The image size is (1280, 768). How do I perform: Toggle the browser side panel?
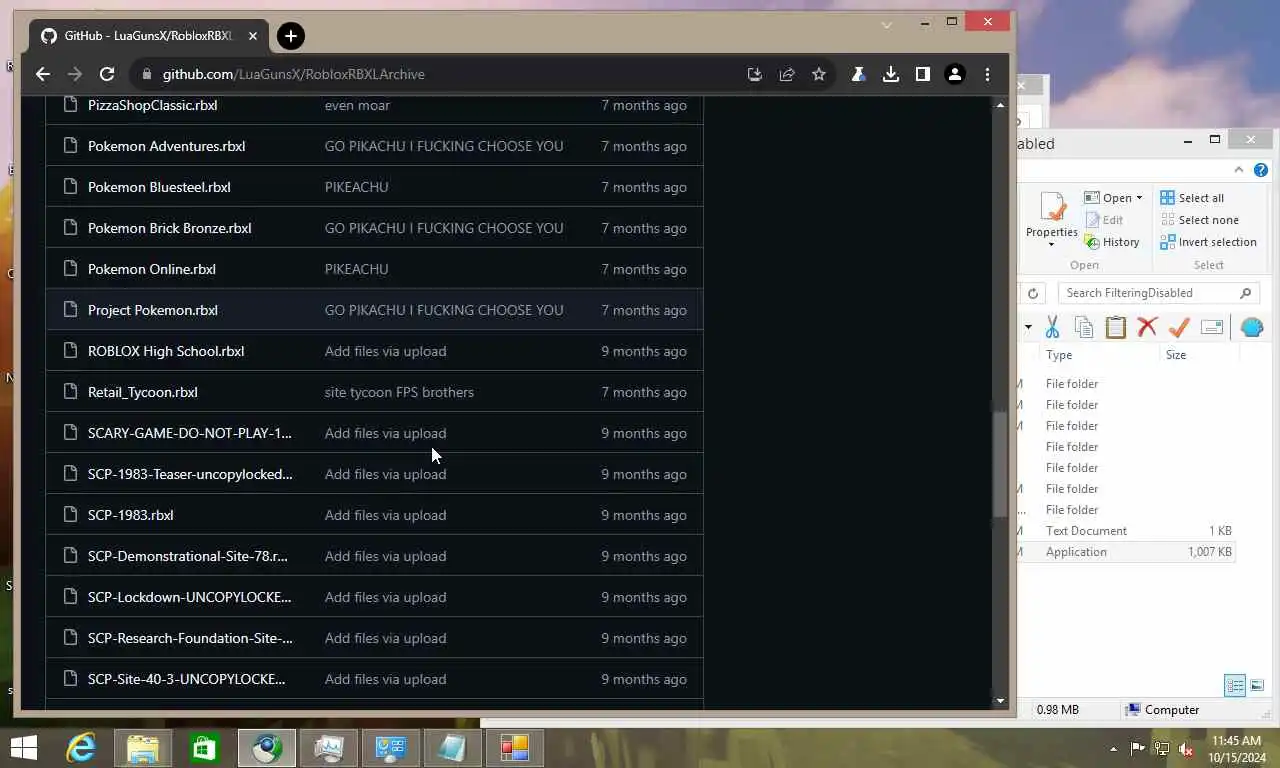pyautogui.click(x=922, y=74)
